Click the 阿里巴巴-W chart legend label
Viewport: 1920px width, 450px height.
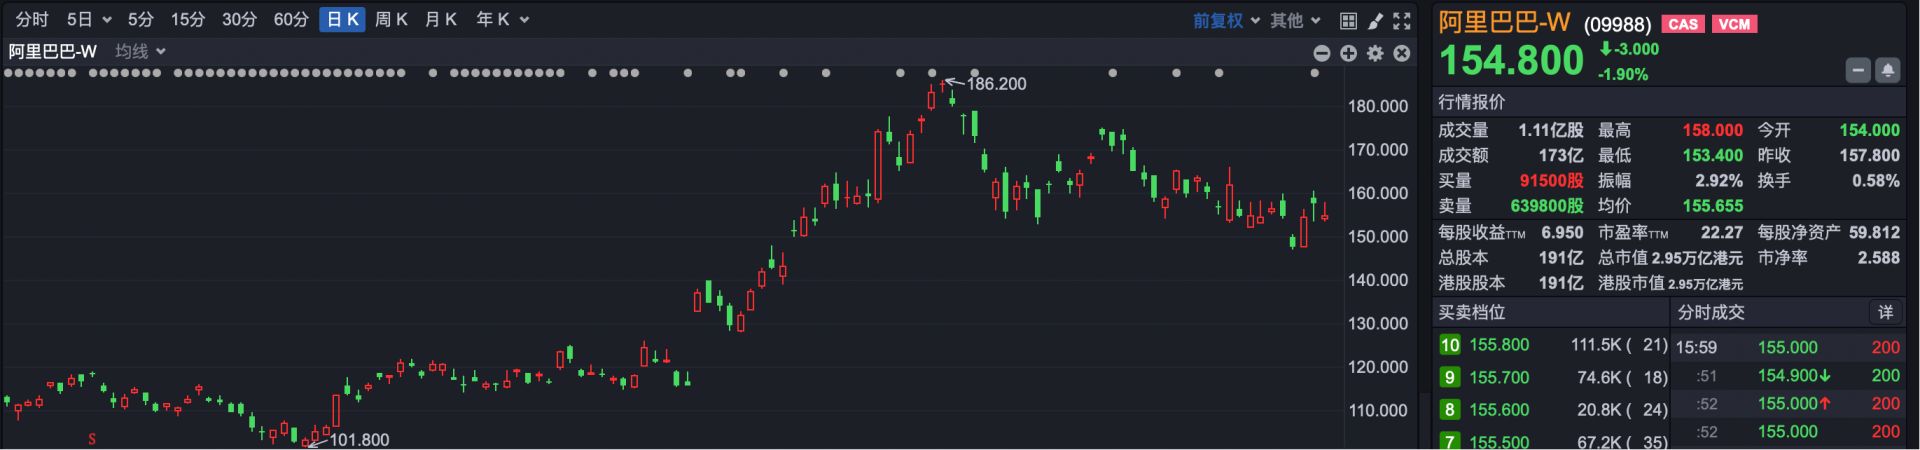[53, 51]
